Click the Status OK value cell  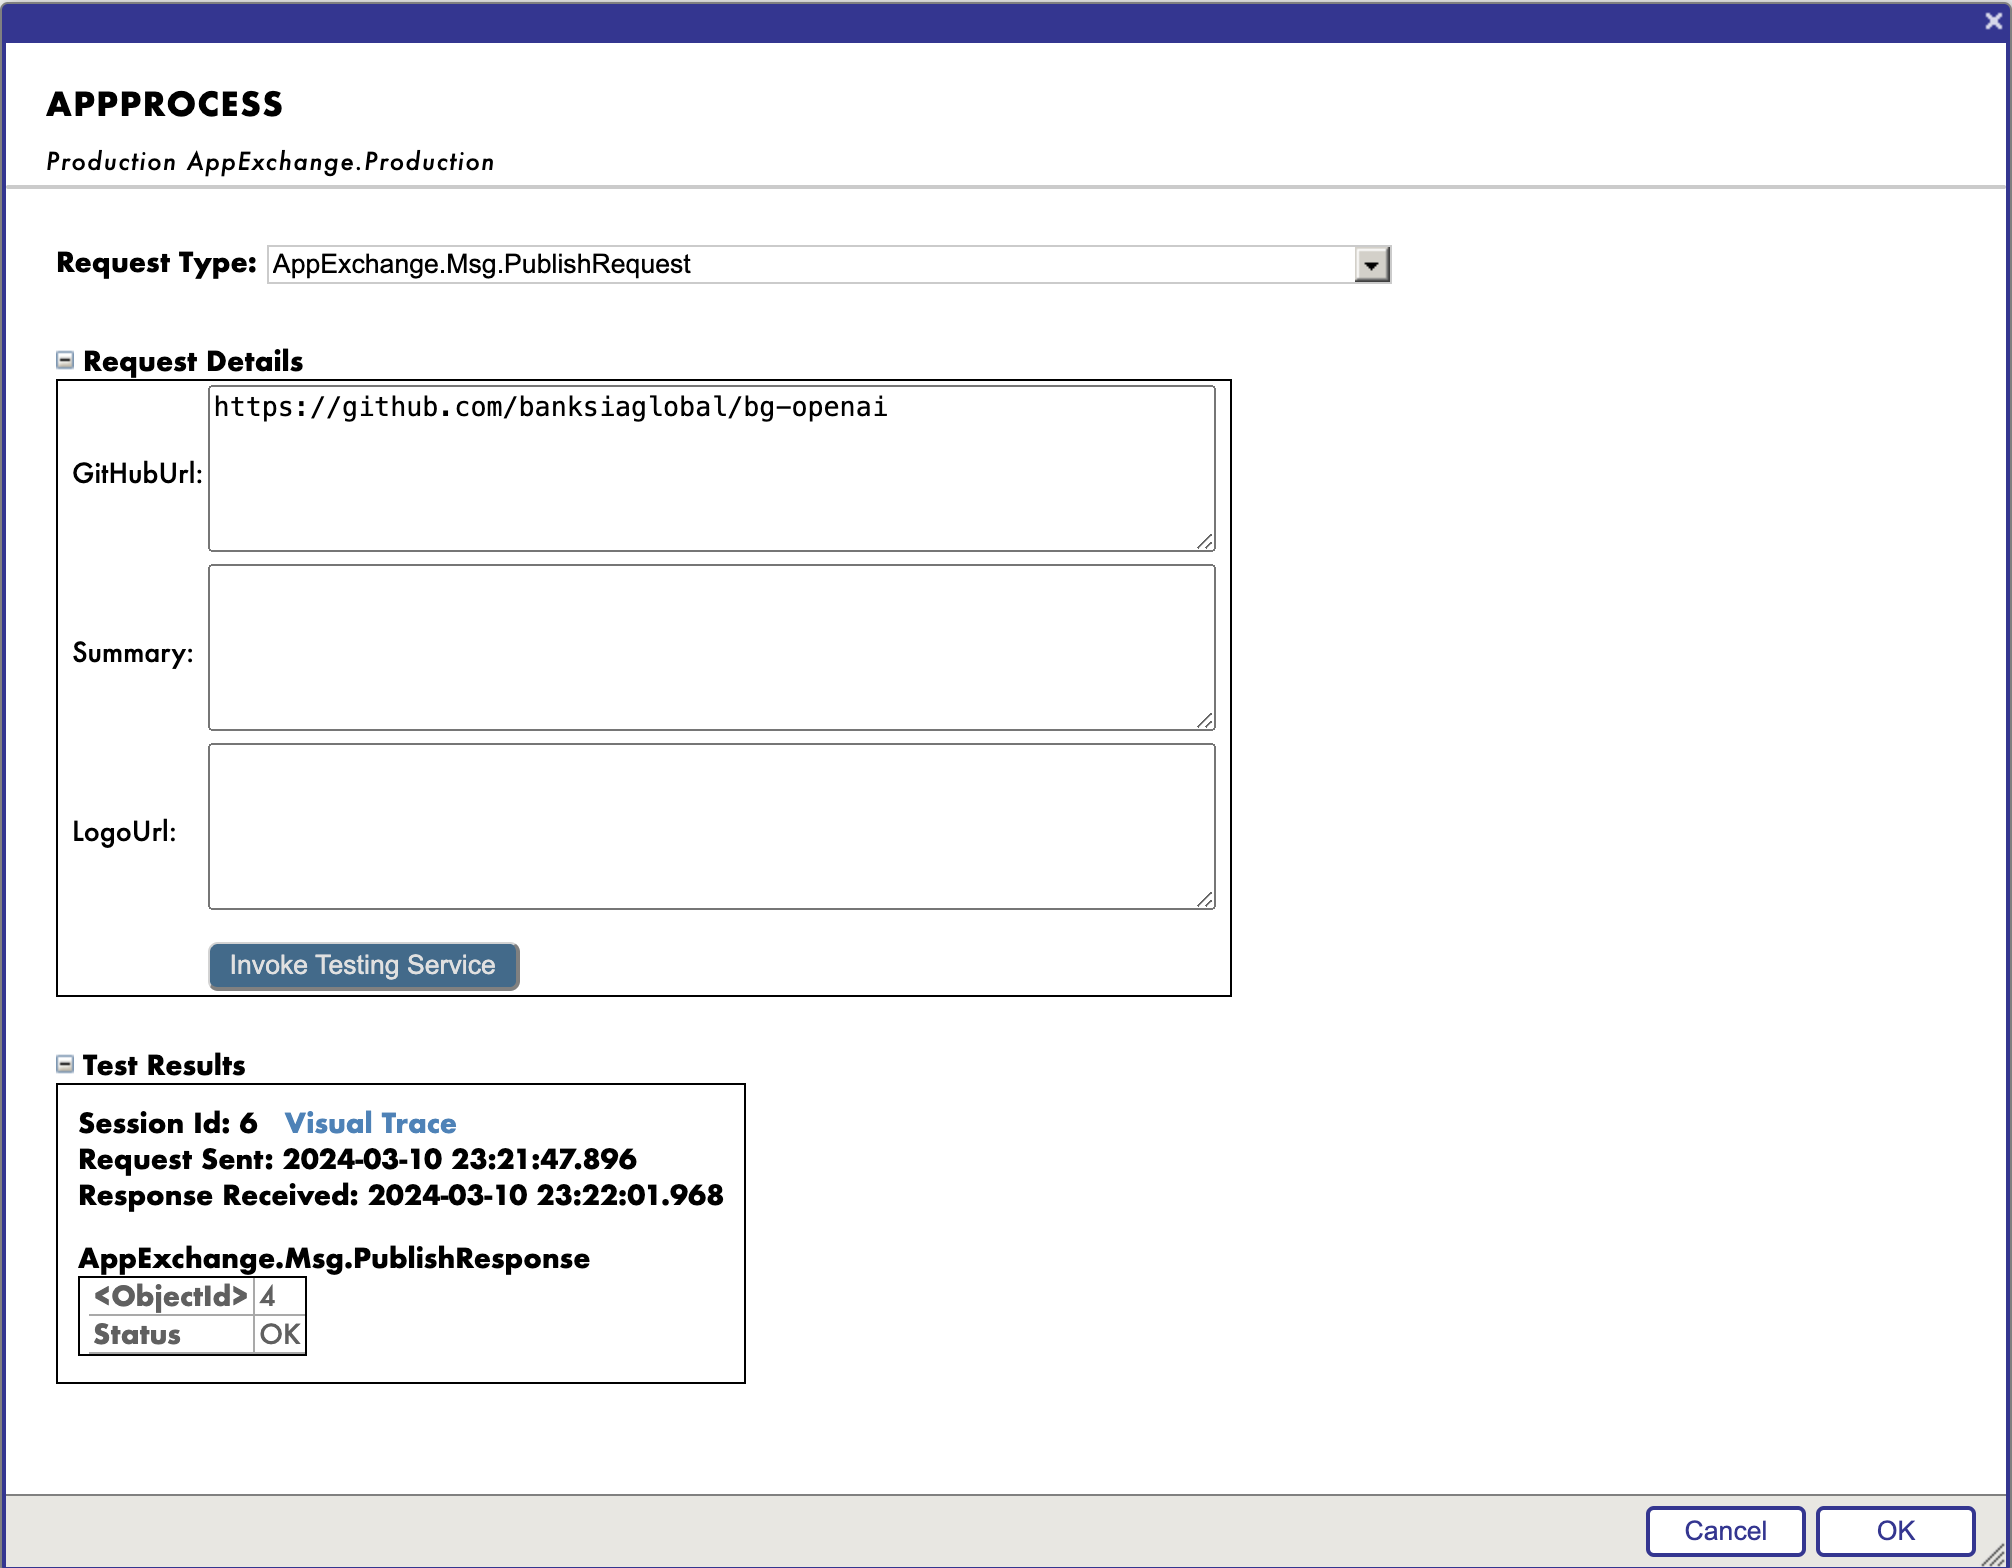[278, 1335]
